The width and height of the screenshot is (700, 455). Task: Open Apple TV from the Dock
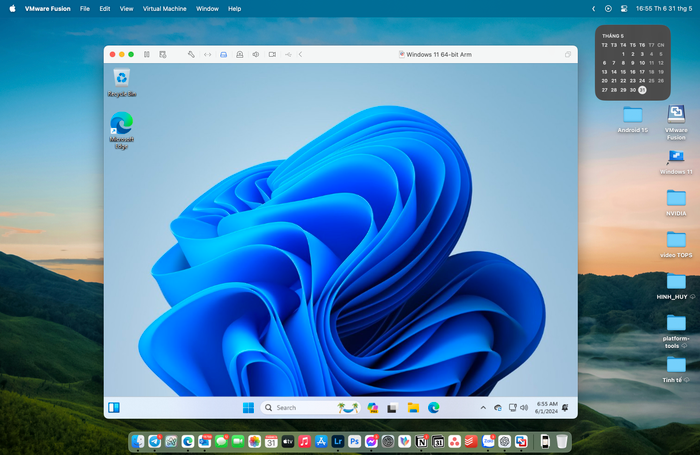pyautogui.click(x=288, y=441)
